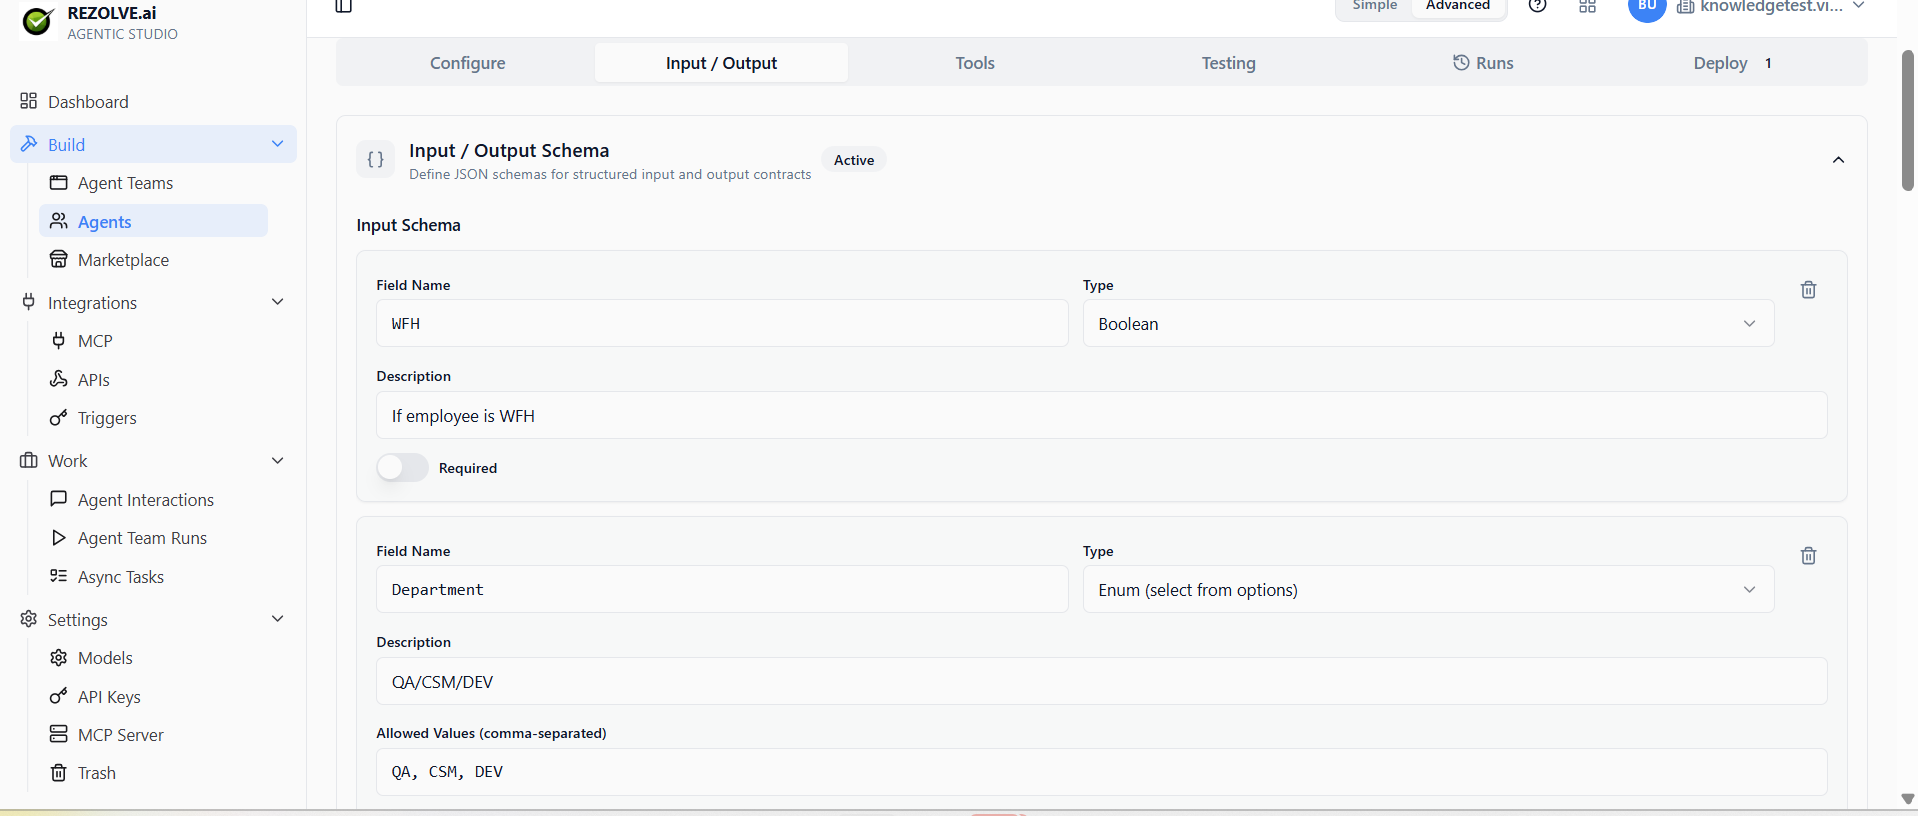Collapse the Settings section chevron

(x=278, y=619)
